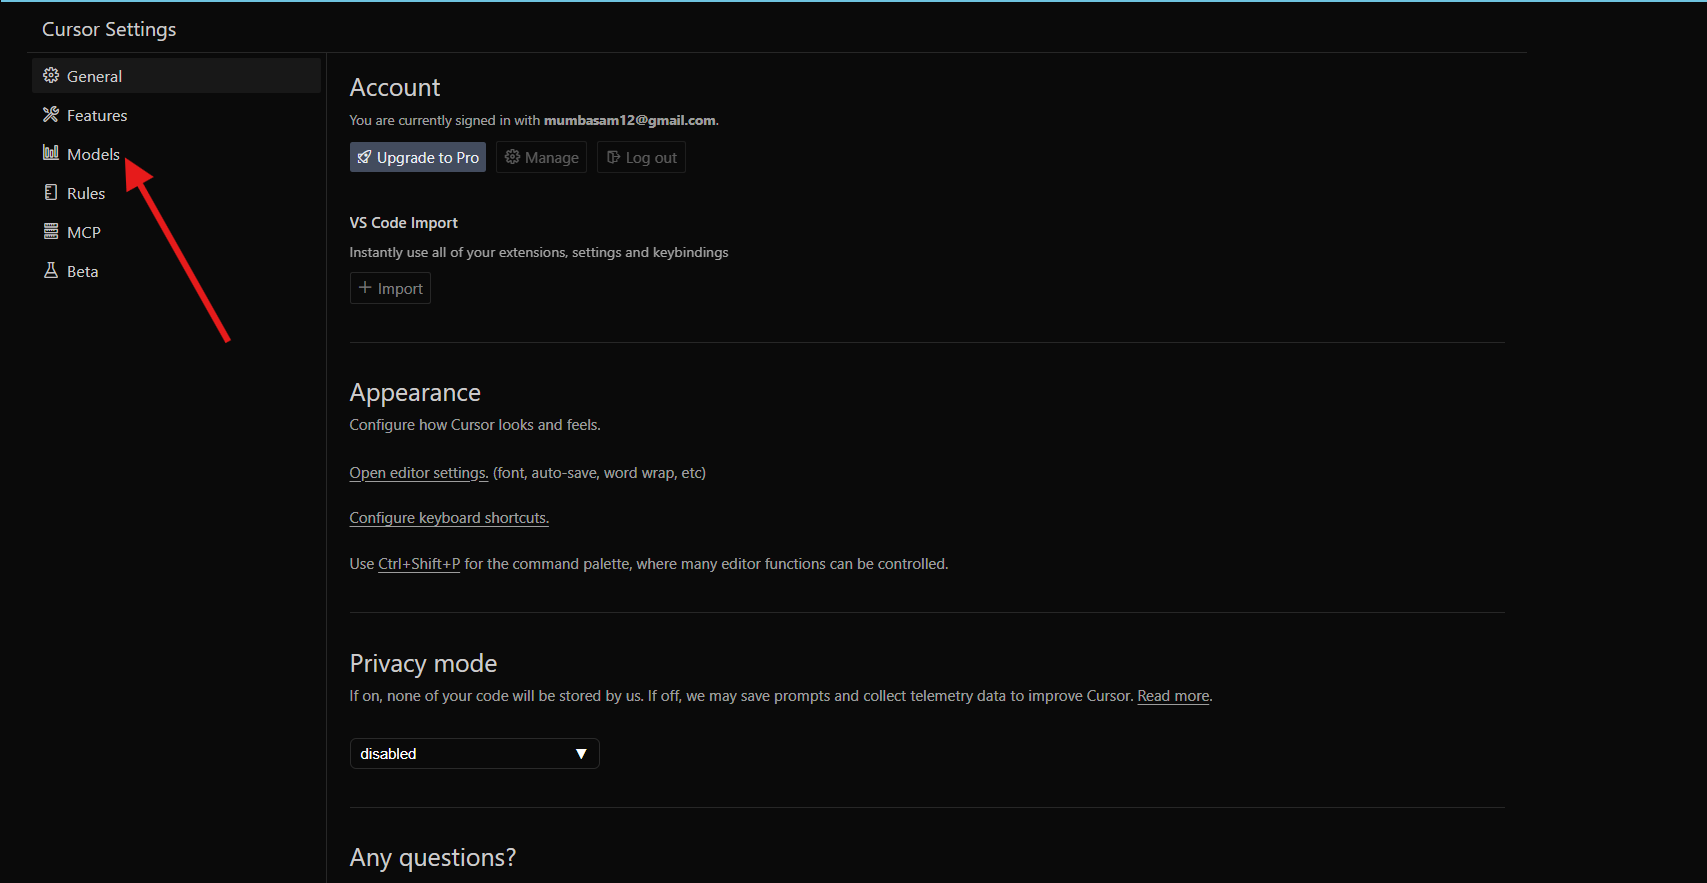Click the Account section heading
The image size is (1707, 883).
click(x=395, y=88)
